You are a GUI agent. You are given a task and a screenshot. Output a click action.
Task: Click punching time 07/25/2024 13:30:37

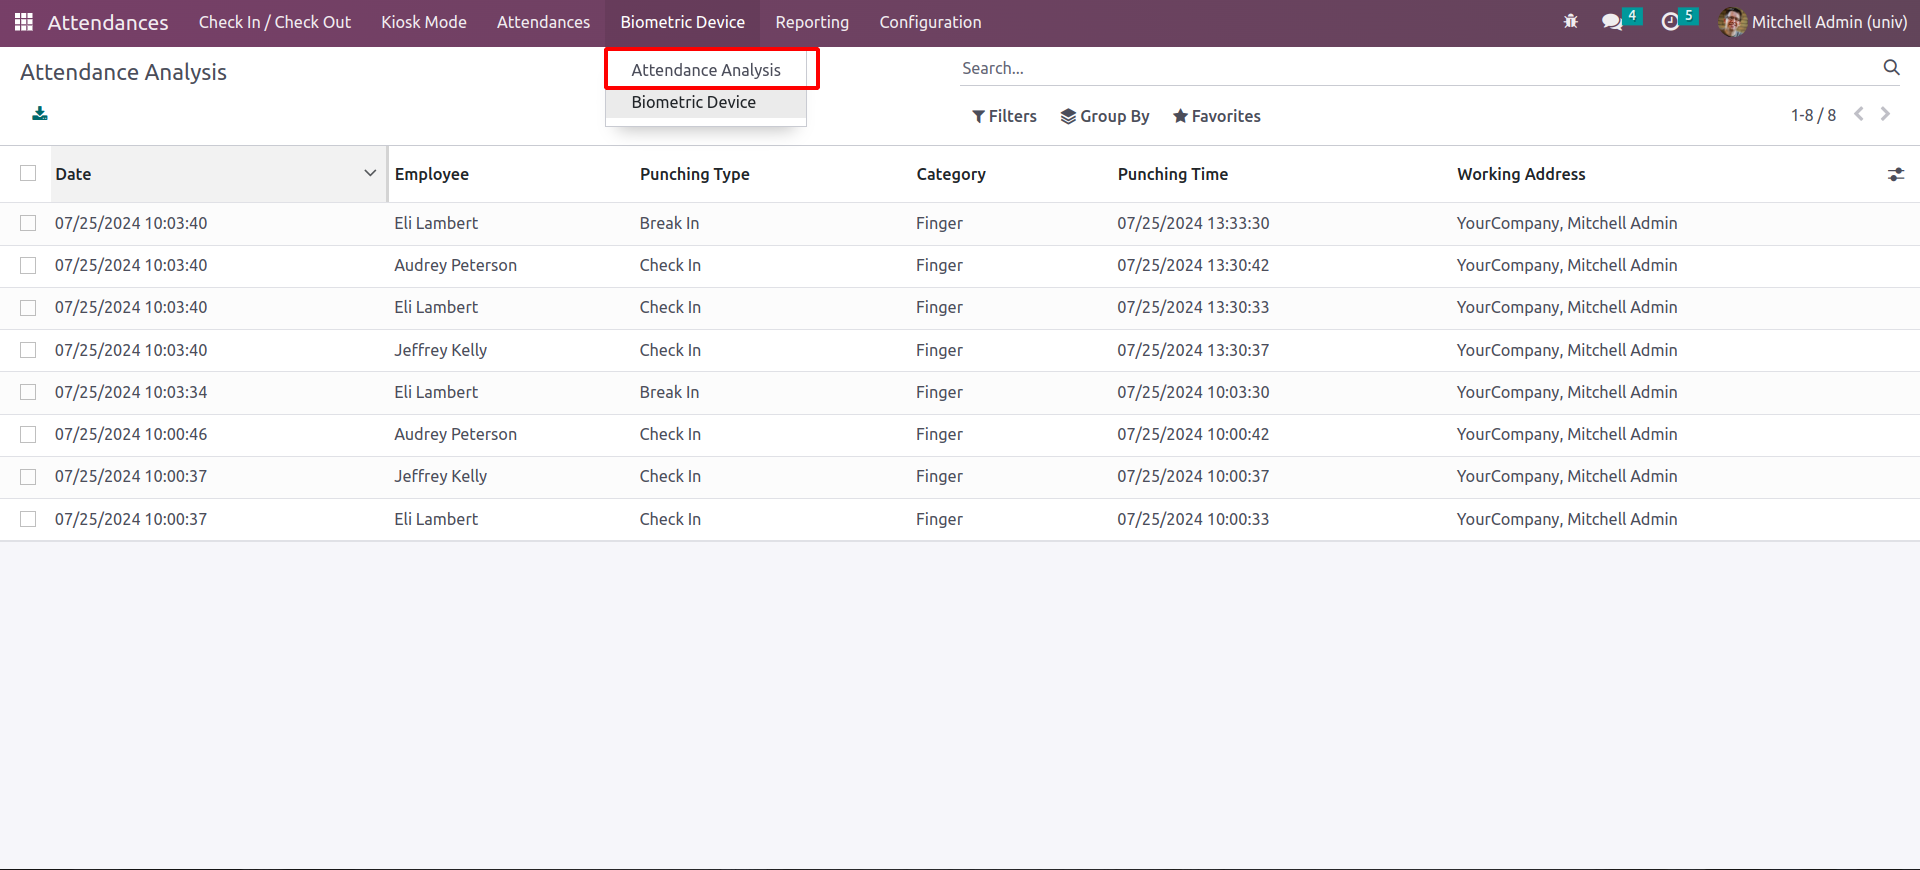(x=1193, y=350)
